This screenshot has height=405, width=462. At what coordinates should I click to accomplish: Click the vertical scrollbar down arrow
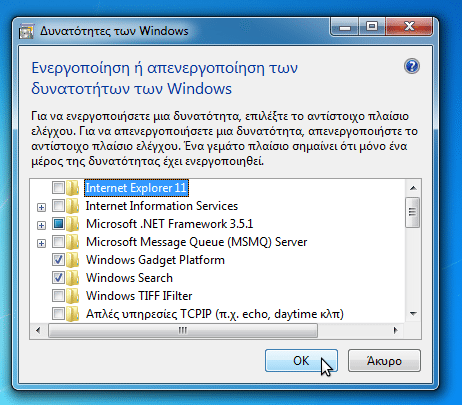coord(413,314)
